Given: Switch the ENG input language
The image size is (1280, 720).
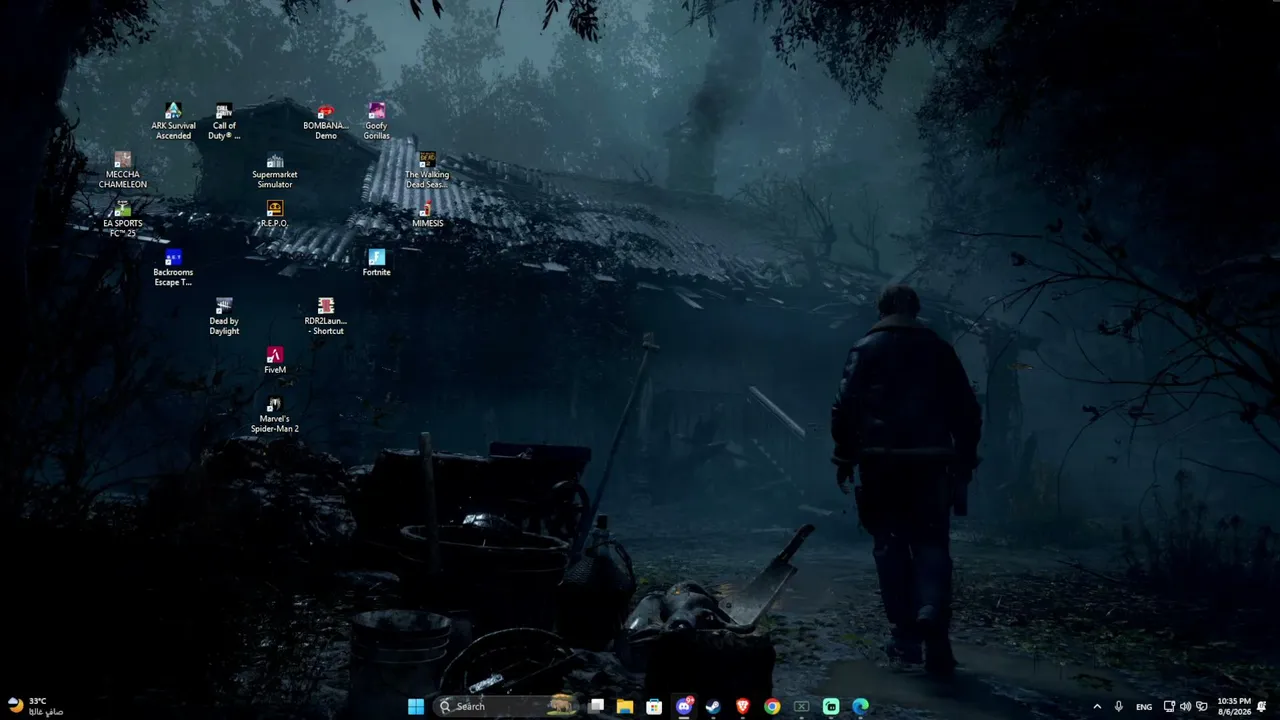Looking at the screenshot, I should [1144, 706].
